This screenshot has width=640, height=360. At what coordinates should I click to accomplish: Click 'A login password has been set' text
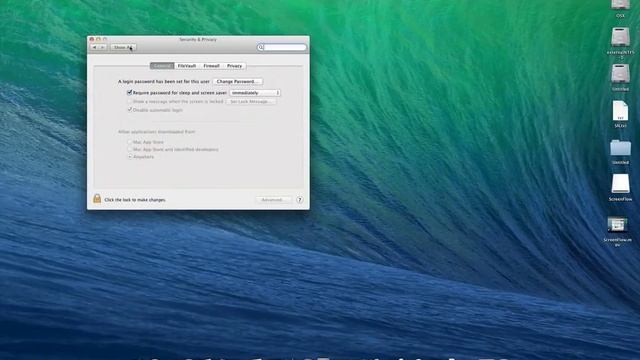164,82
